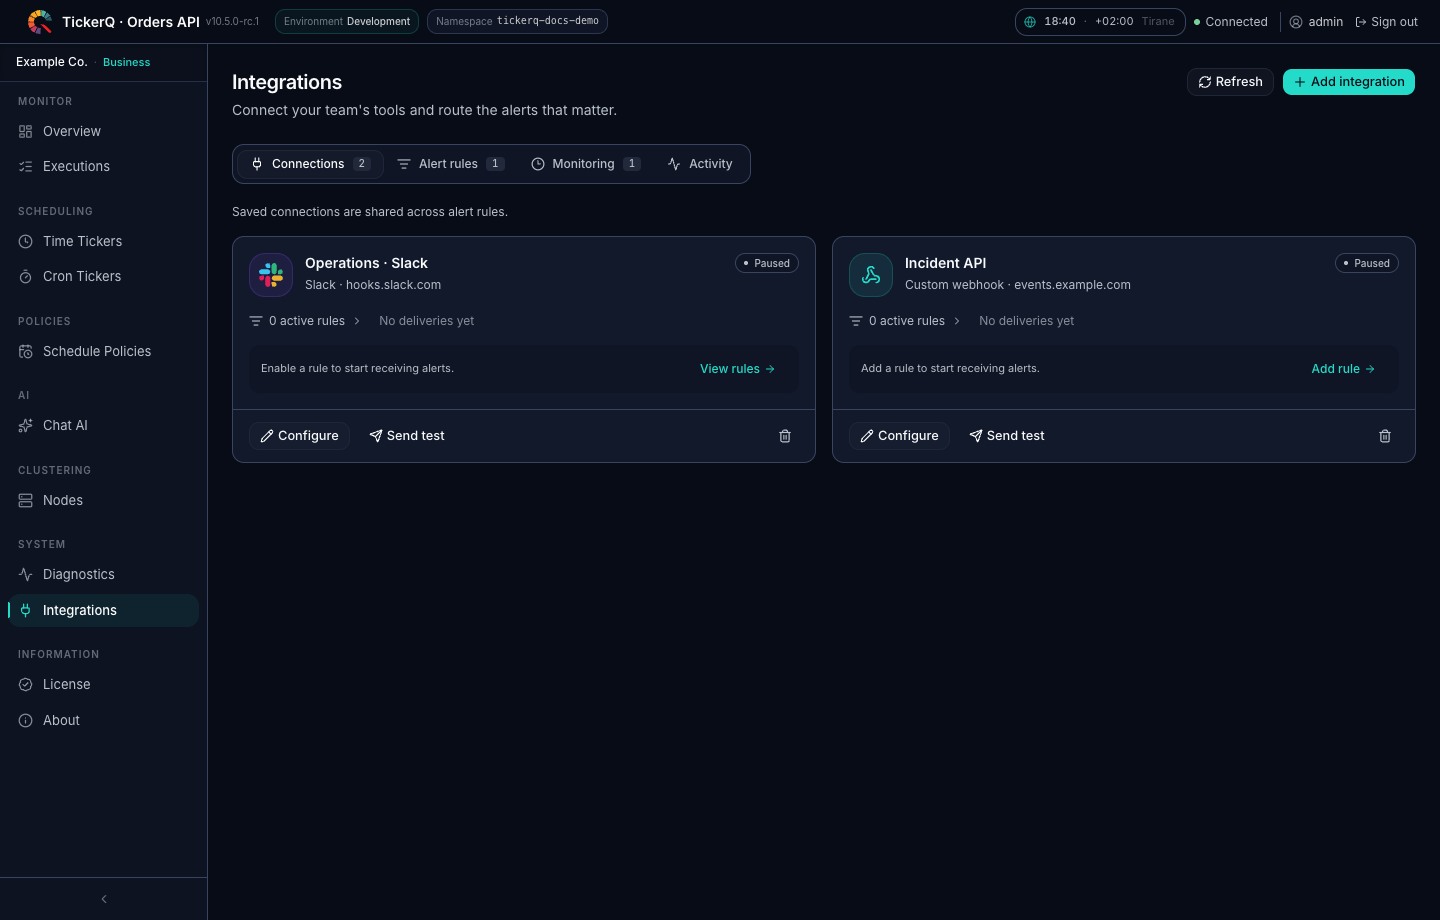Screen dimensions: 1440x920
Task: Click the Environment Development badge
Action: click(x=347, y=21)
